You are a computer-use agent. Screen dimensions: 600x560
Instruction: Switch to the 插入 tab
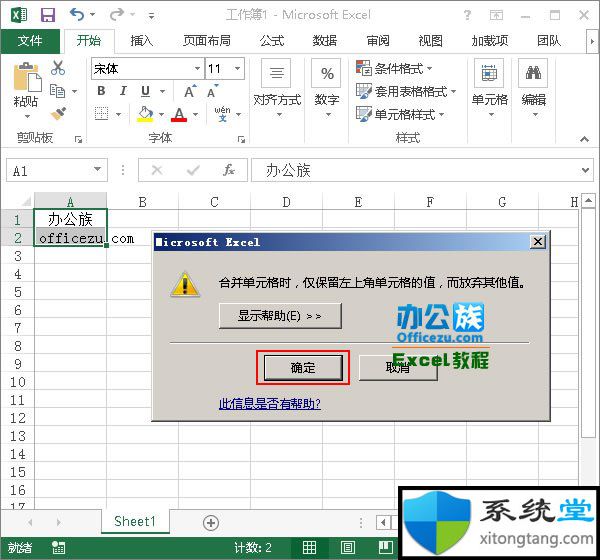pyautogui.click(x=142, y=40)
